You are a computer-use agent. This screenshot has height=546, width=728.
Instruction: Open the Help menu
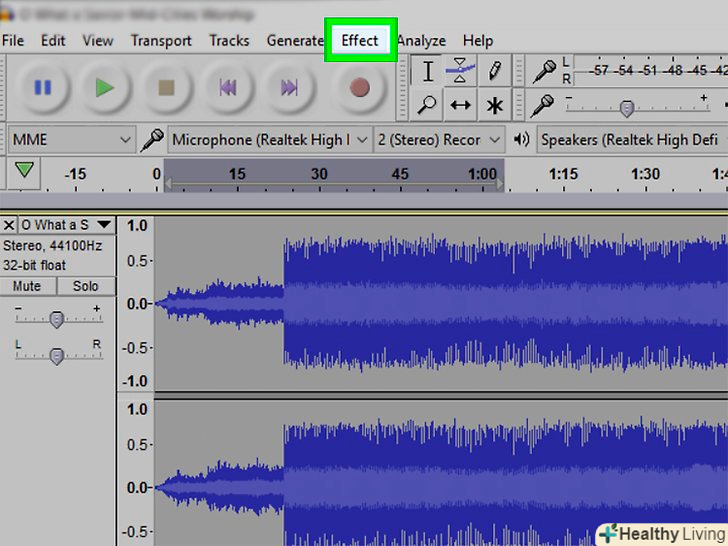(478, 41)
